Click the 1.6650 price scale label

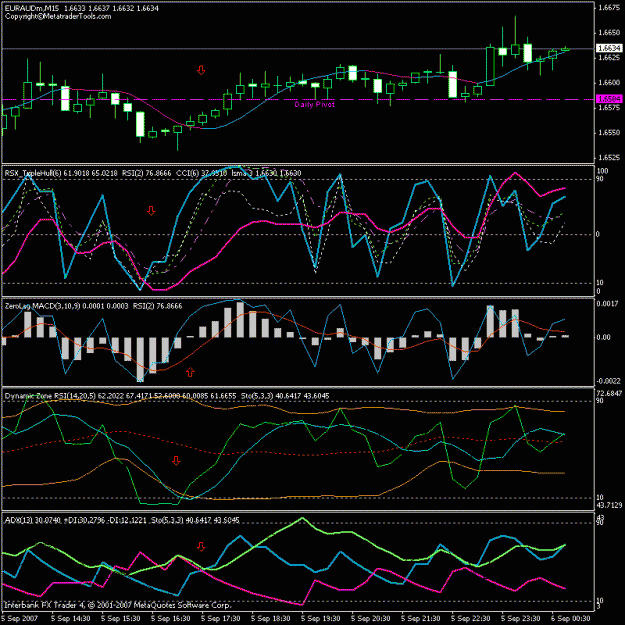(609, 33)
